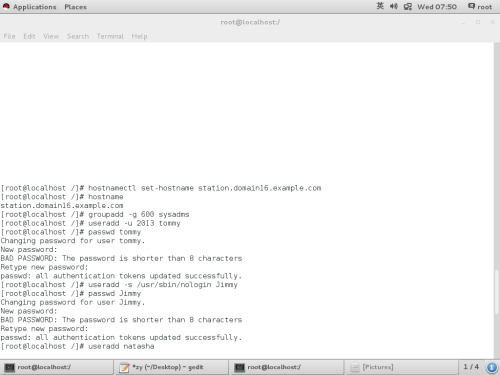
Task: Open the terminal Help menu
Action: pyautogui.click(x=139, y=36)
